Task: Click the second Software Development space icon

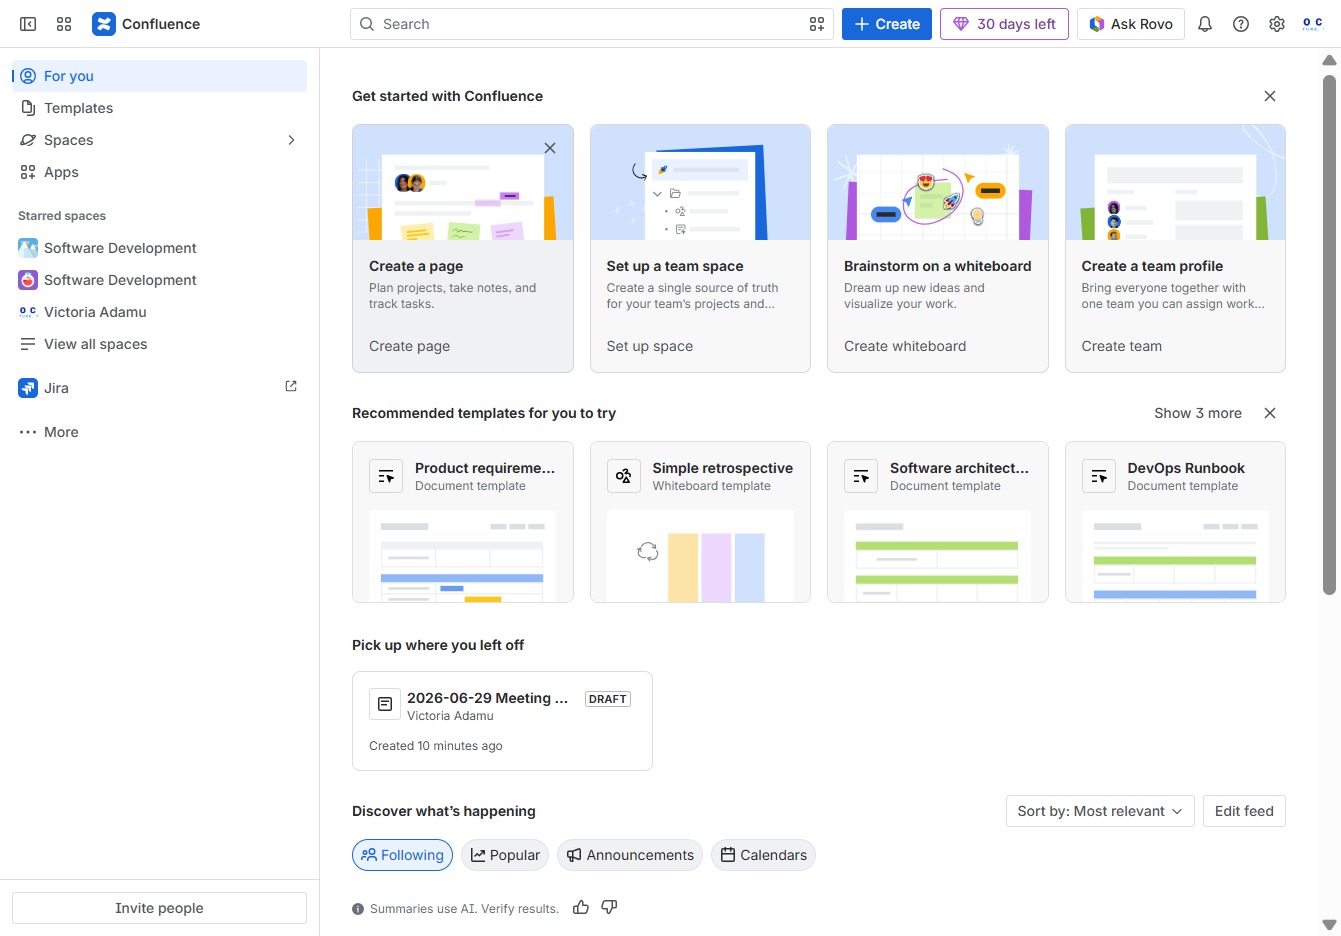Action: (x=28, y=280)
